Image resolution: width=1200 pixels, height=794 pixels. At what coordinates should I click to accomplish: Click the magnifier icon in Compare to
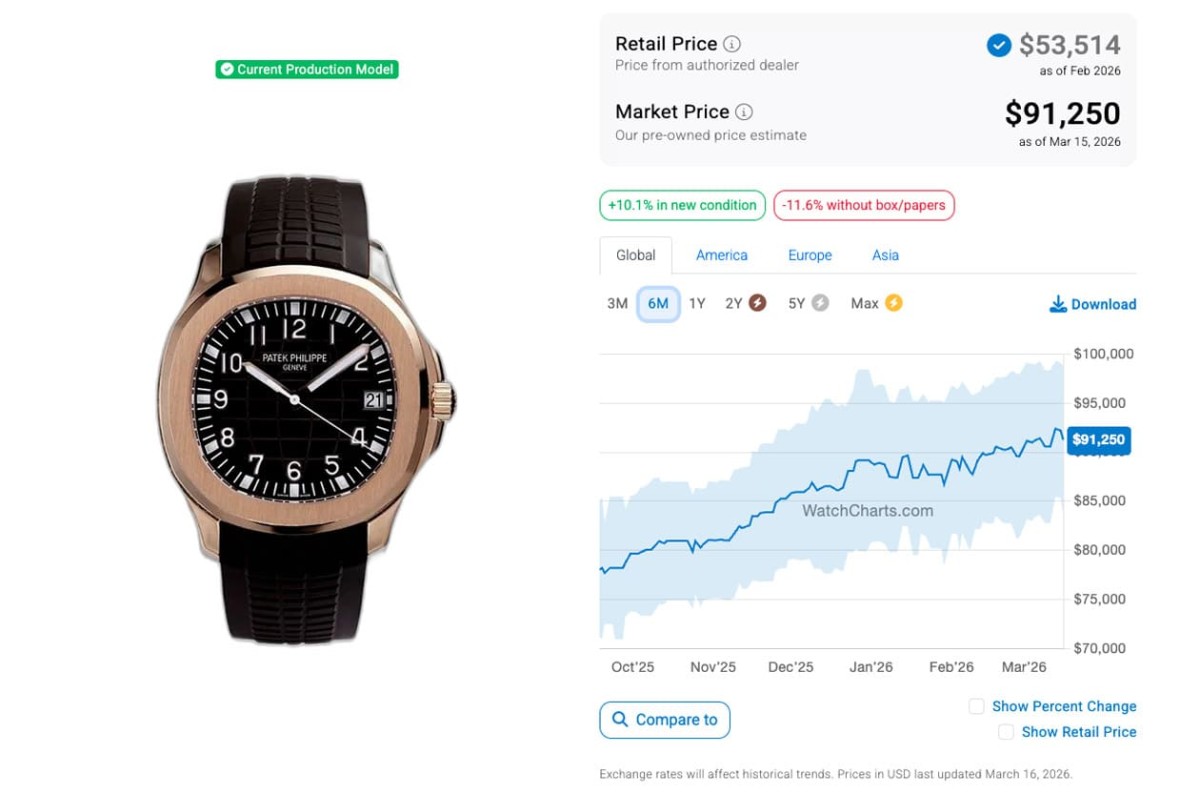pyautogui.click(x=620, y=720)
